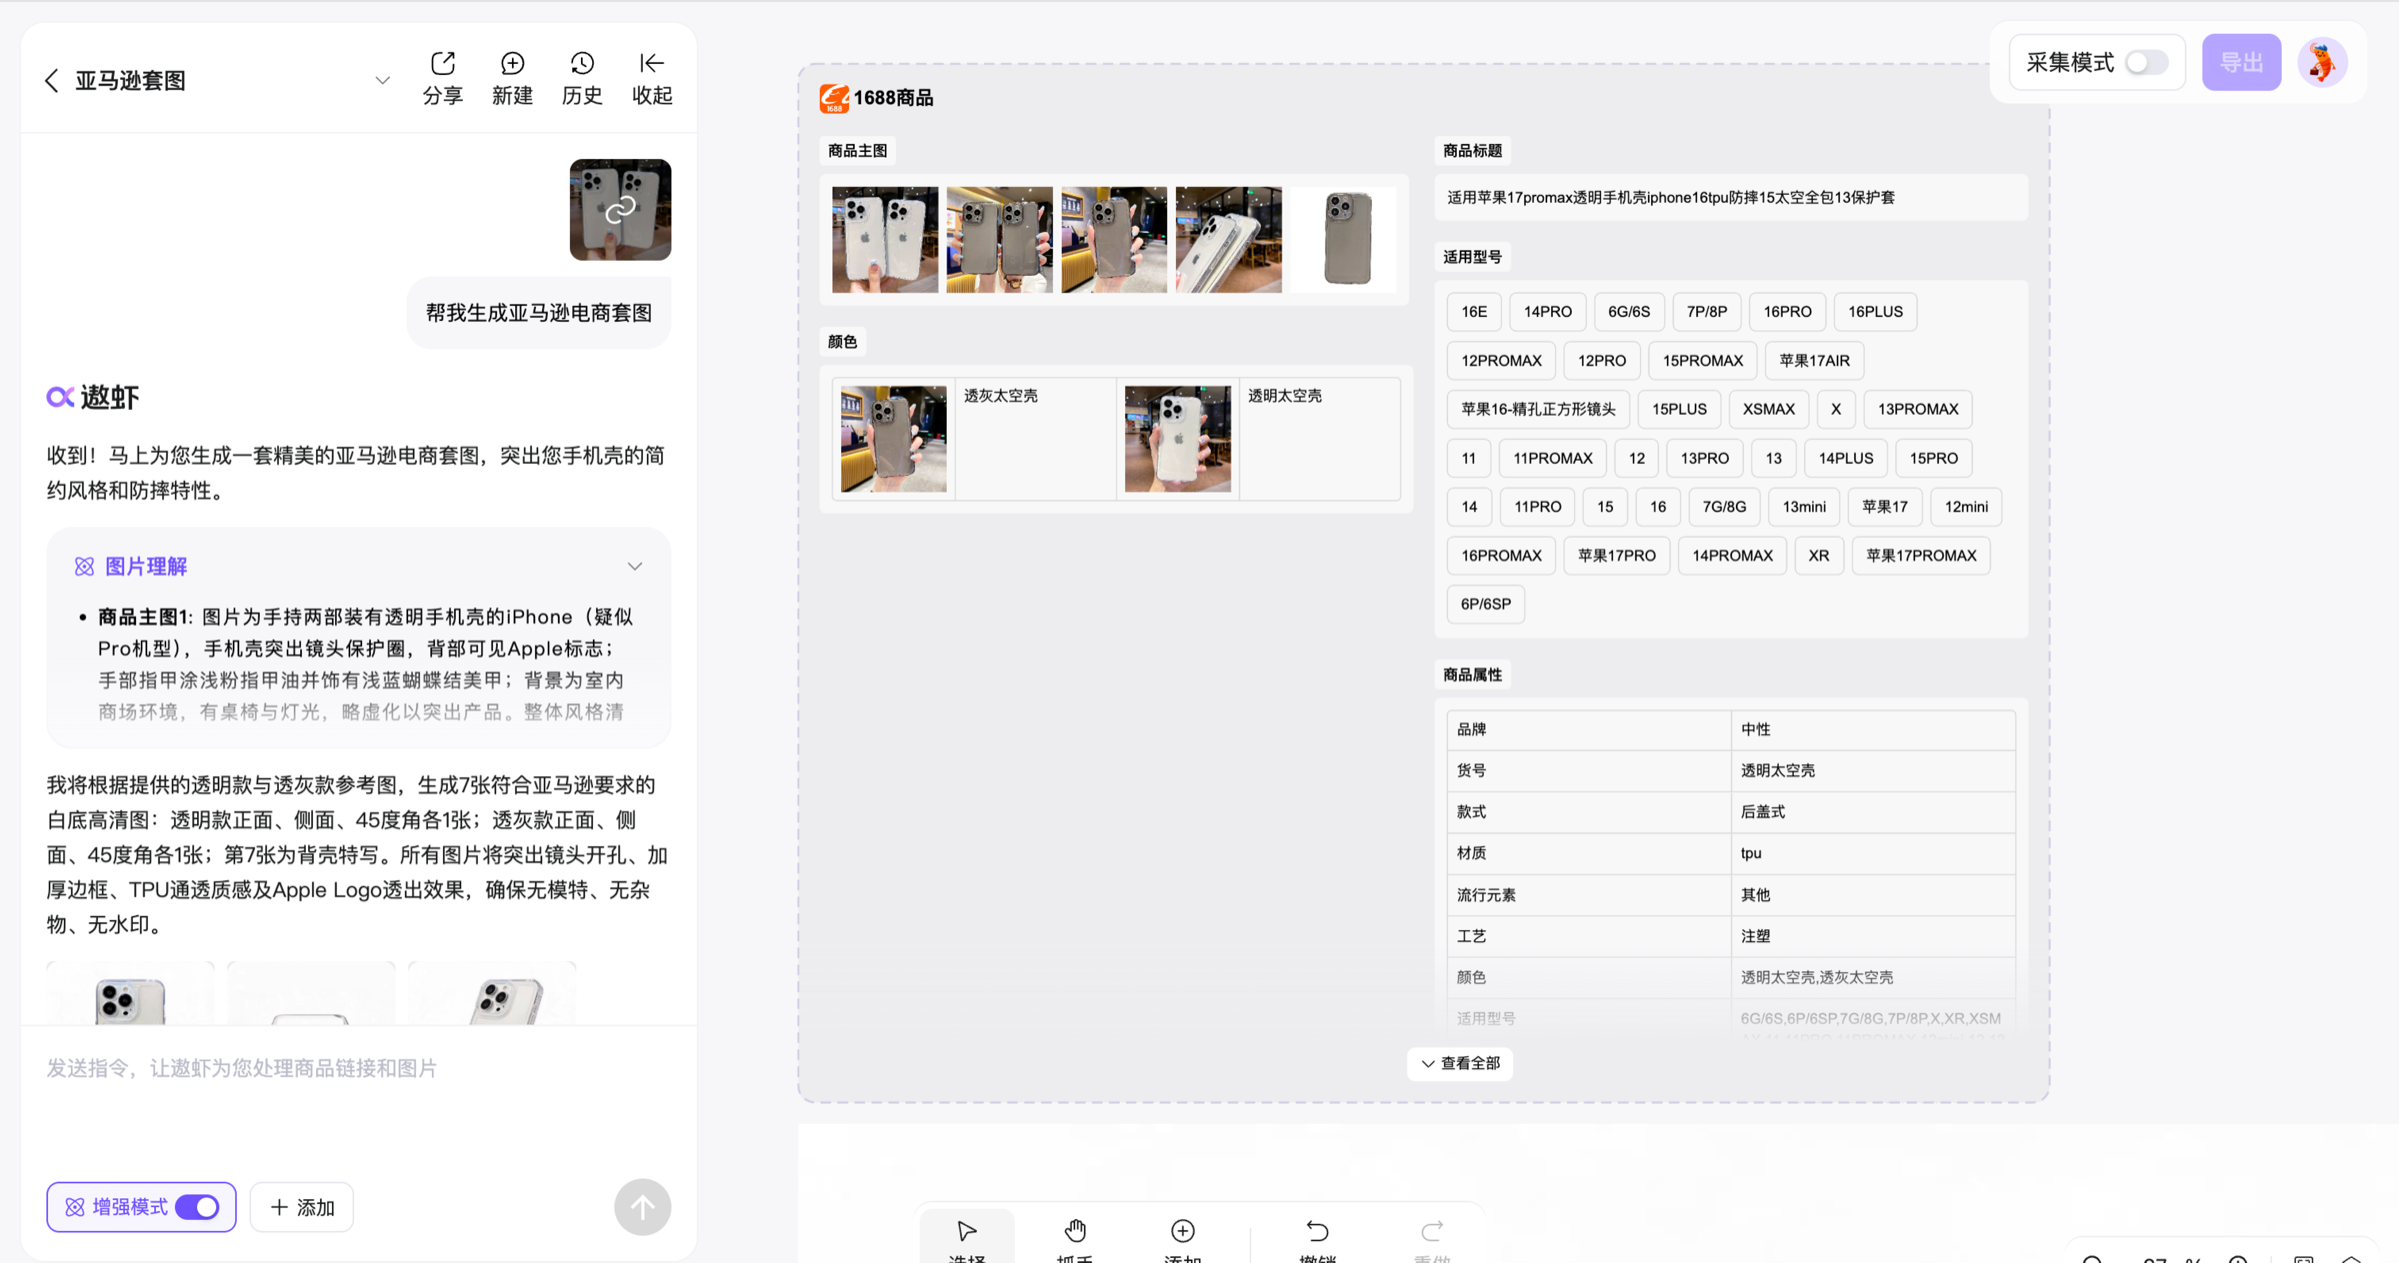Select the fourth 商品主图 thumbnail

tap(1228, 240)
